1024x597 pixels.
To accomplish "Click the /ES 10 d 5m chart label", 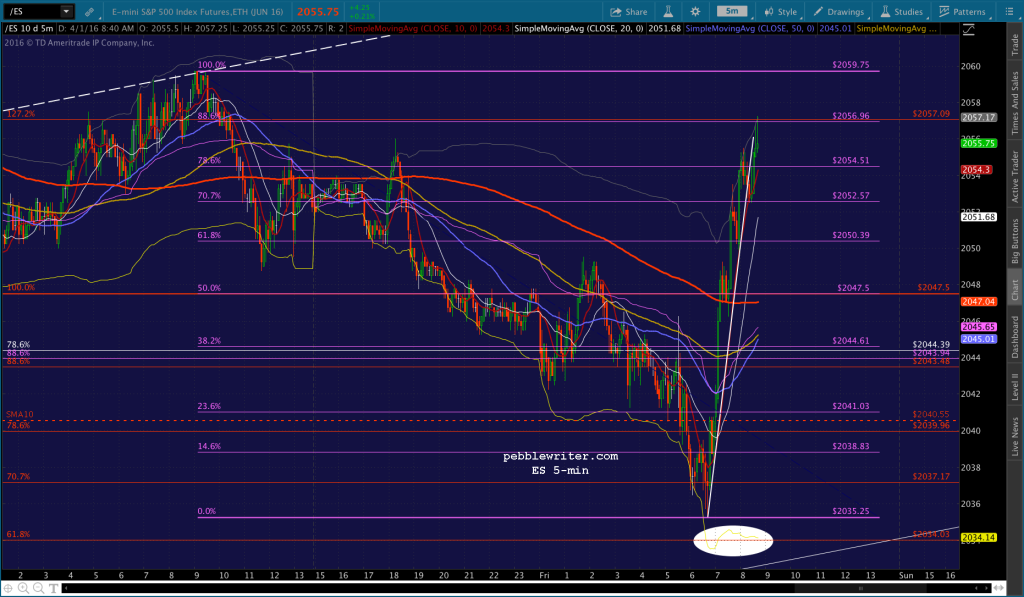I will 29,29.
